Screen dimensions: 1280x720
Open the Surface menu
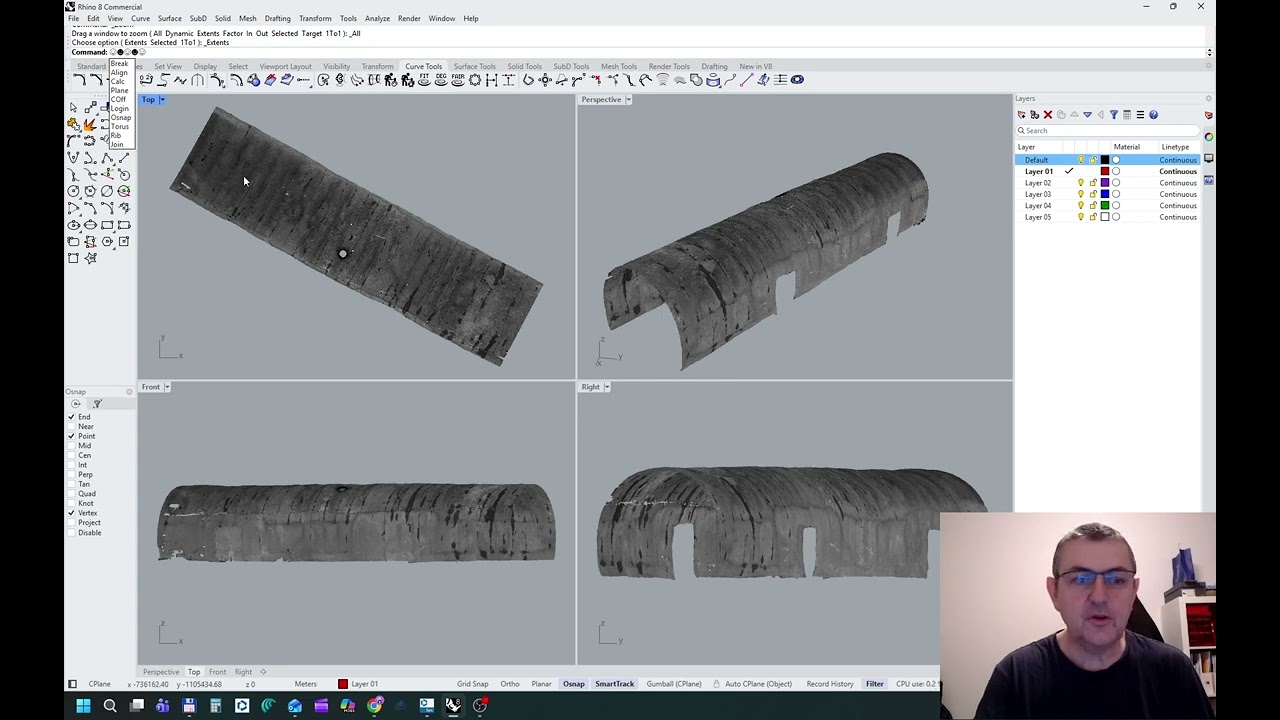[169, 18]
